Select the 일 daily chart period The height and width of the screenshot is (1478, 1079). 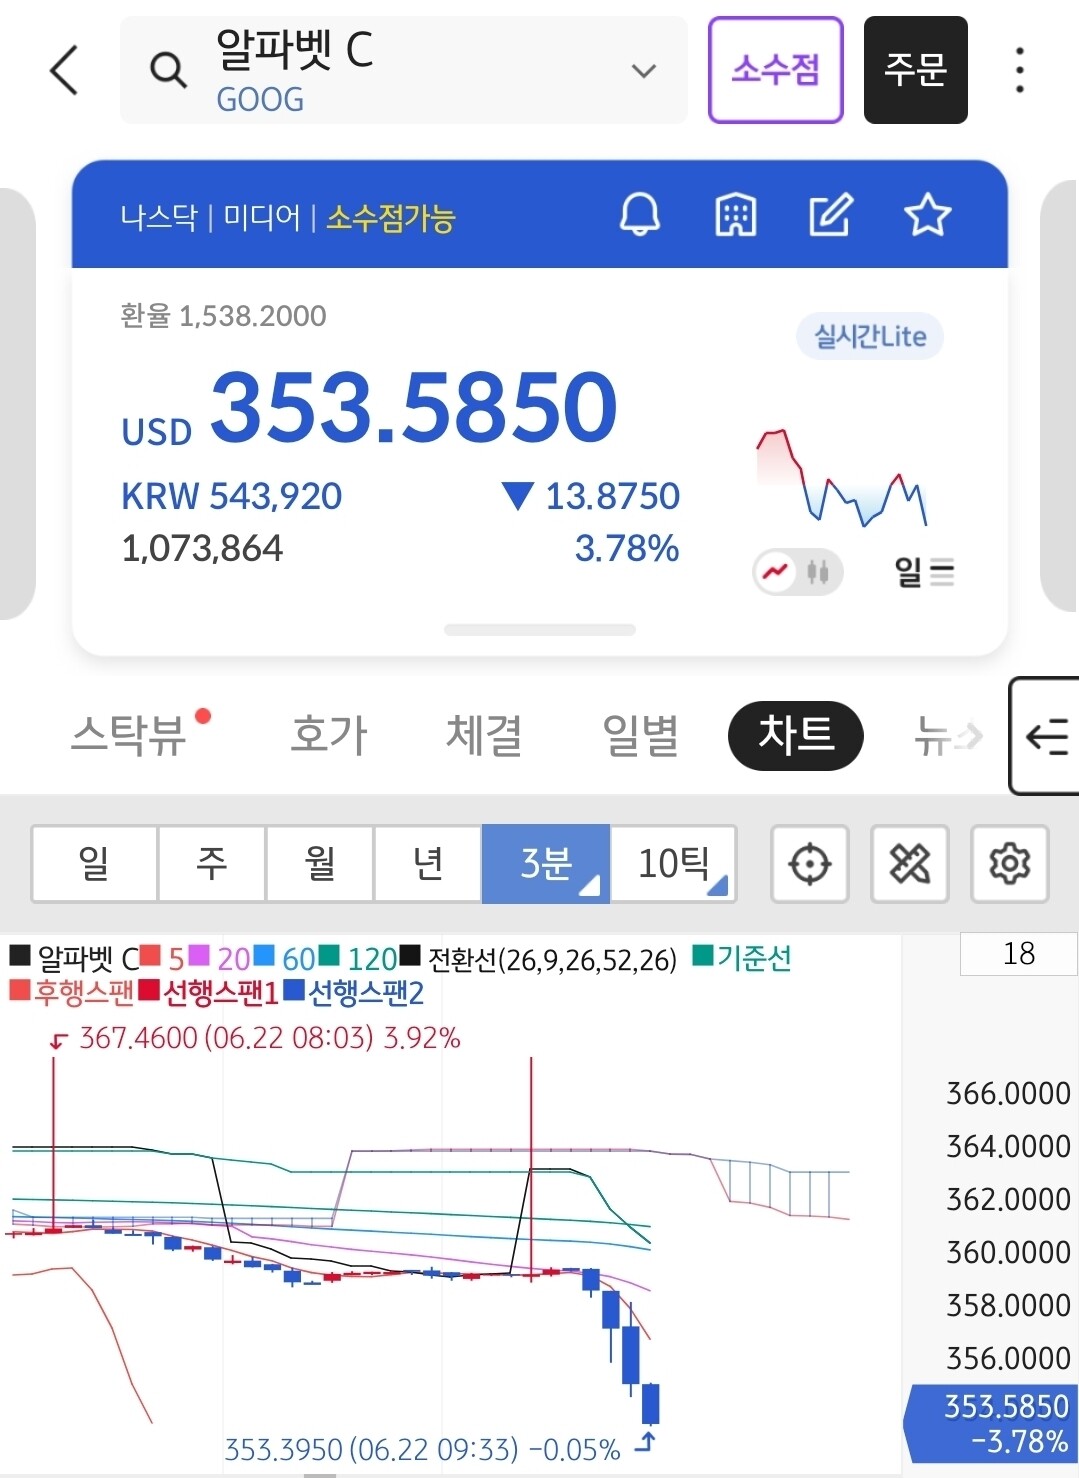[x=94, y=863]
